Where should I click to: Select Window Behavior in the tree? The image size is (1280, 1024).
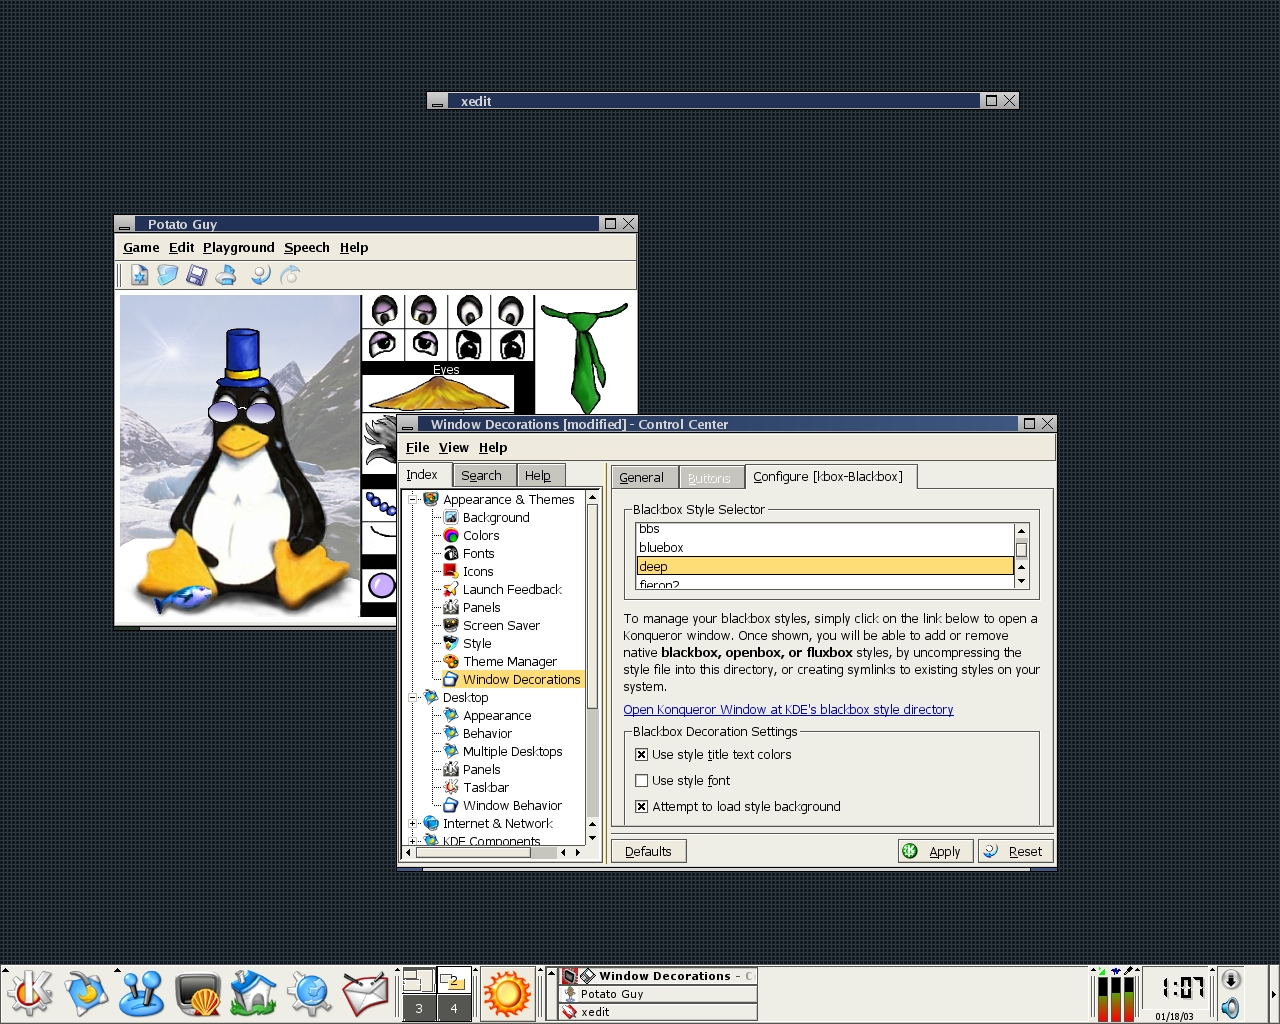pyautogui.click(x=512, y=806)
